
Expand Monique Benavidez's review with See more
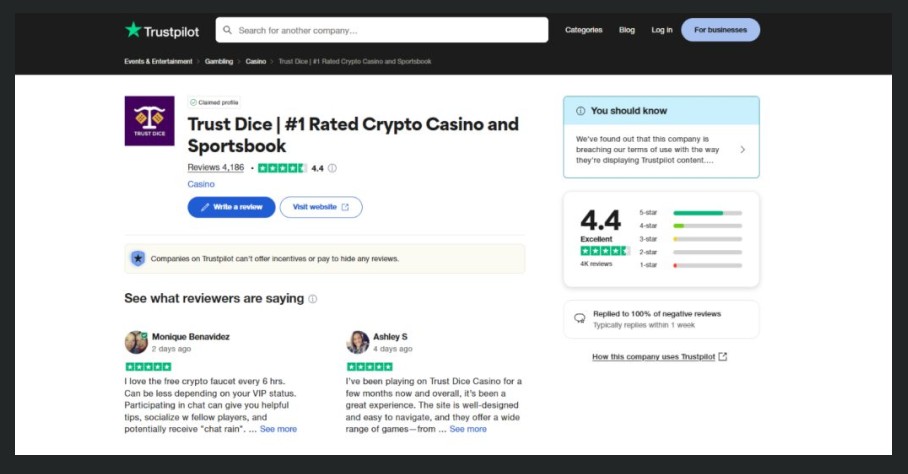click(279, 429)
